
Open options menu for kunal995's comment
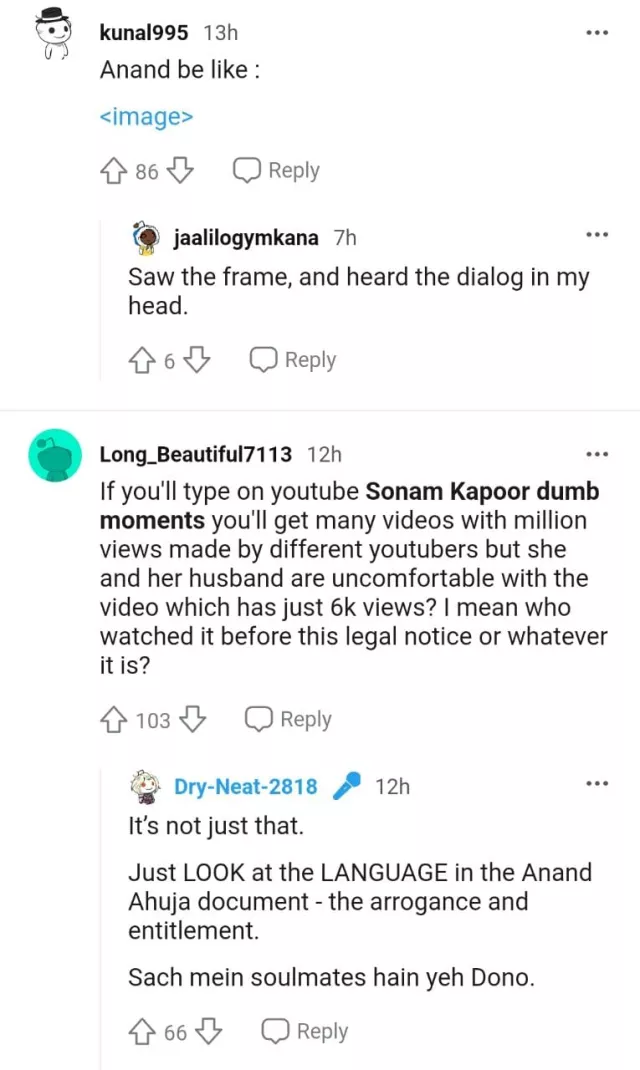pos(596,33)
